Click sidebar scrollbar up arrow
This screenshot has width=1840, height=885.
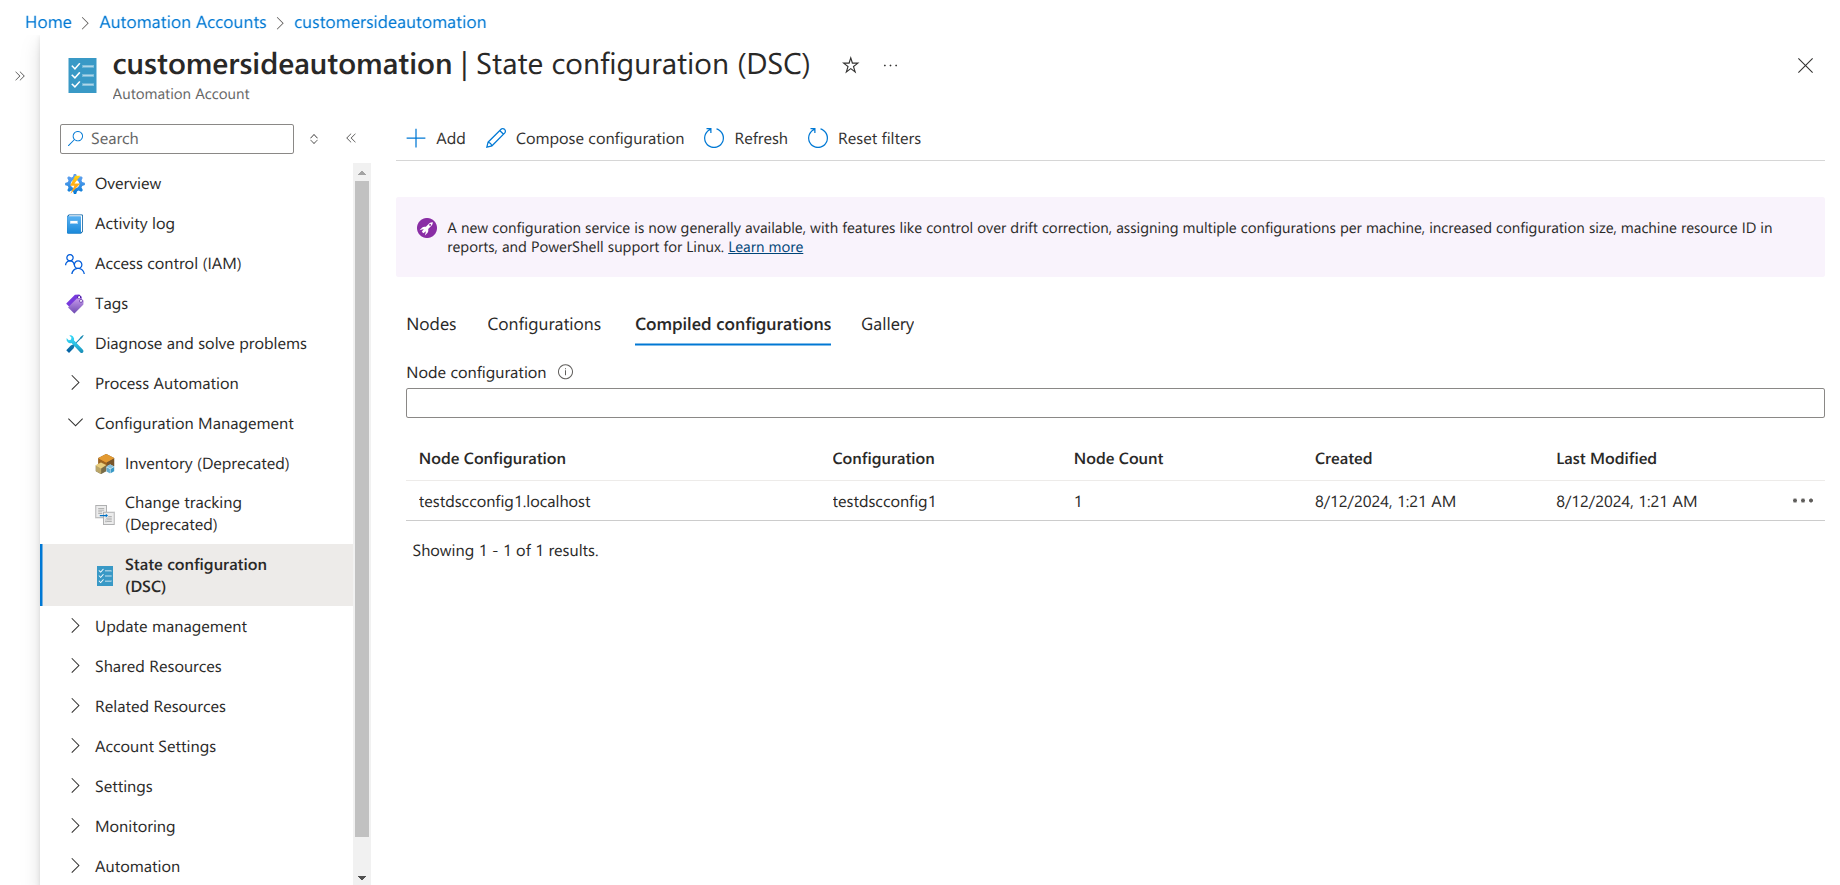click(362, 172)
